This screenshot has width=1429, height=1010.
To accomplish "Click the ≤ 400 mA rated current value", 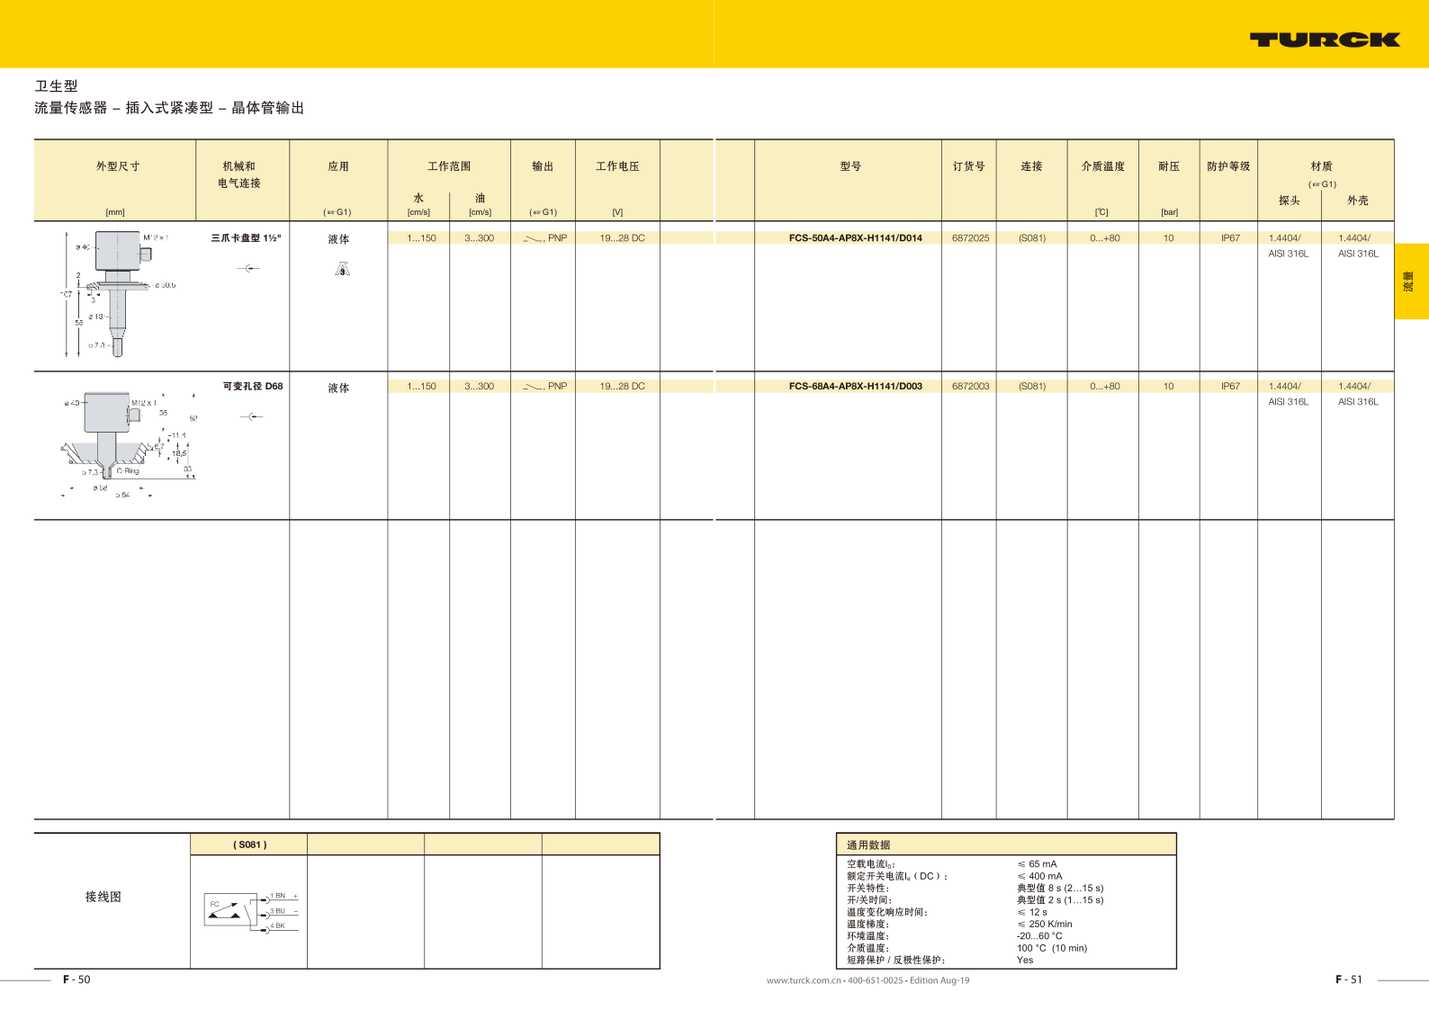I will tap(1040, 876).
